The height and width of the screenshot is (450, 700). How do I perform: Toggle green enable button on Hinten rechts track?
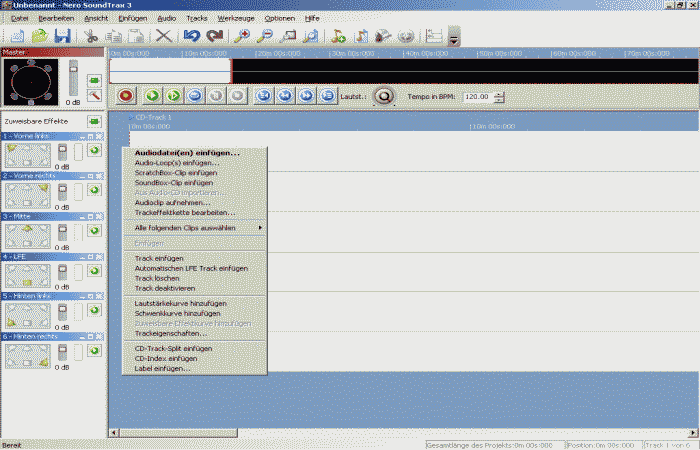click(94, 352)
